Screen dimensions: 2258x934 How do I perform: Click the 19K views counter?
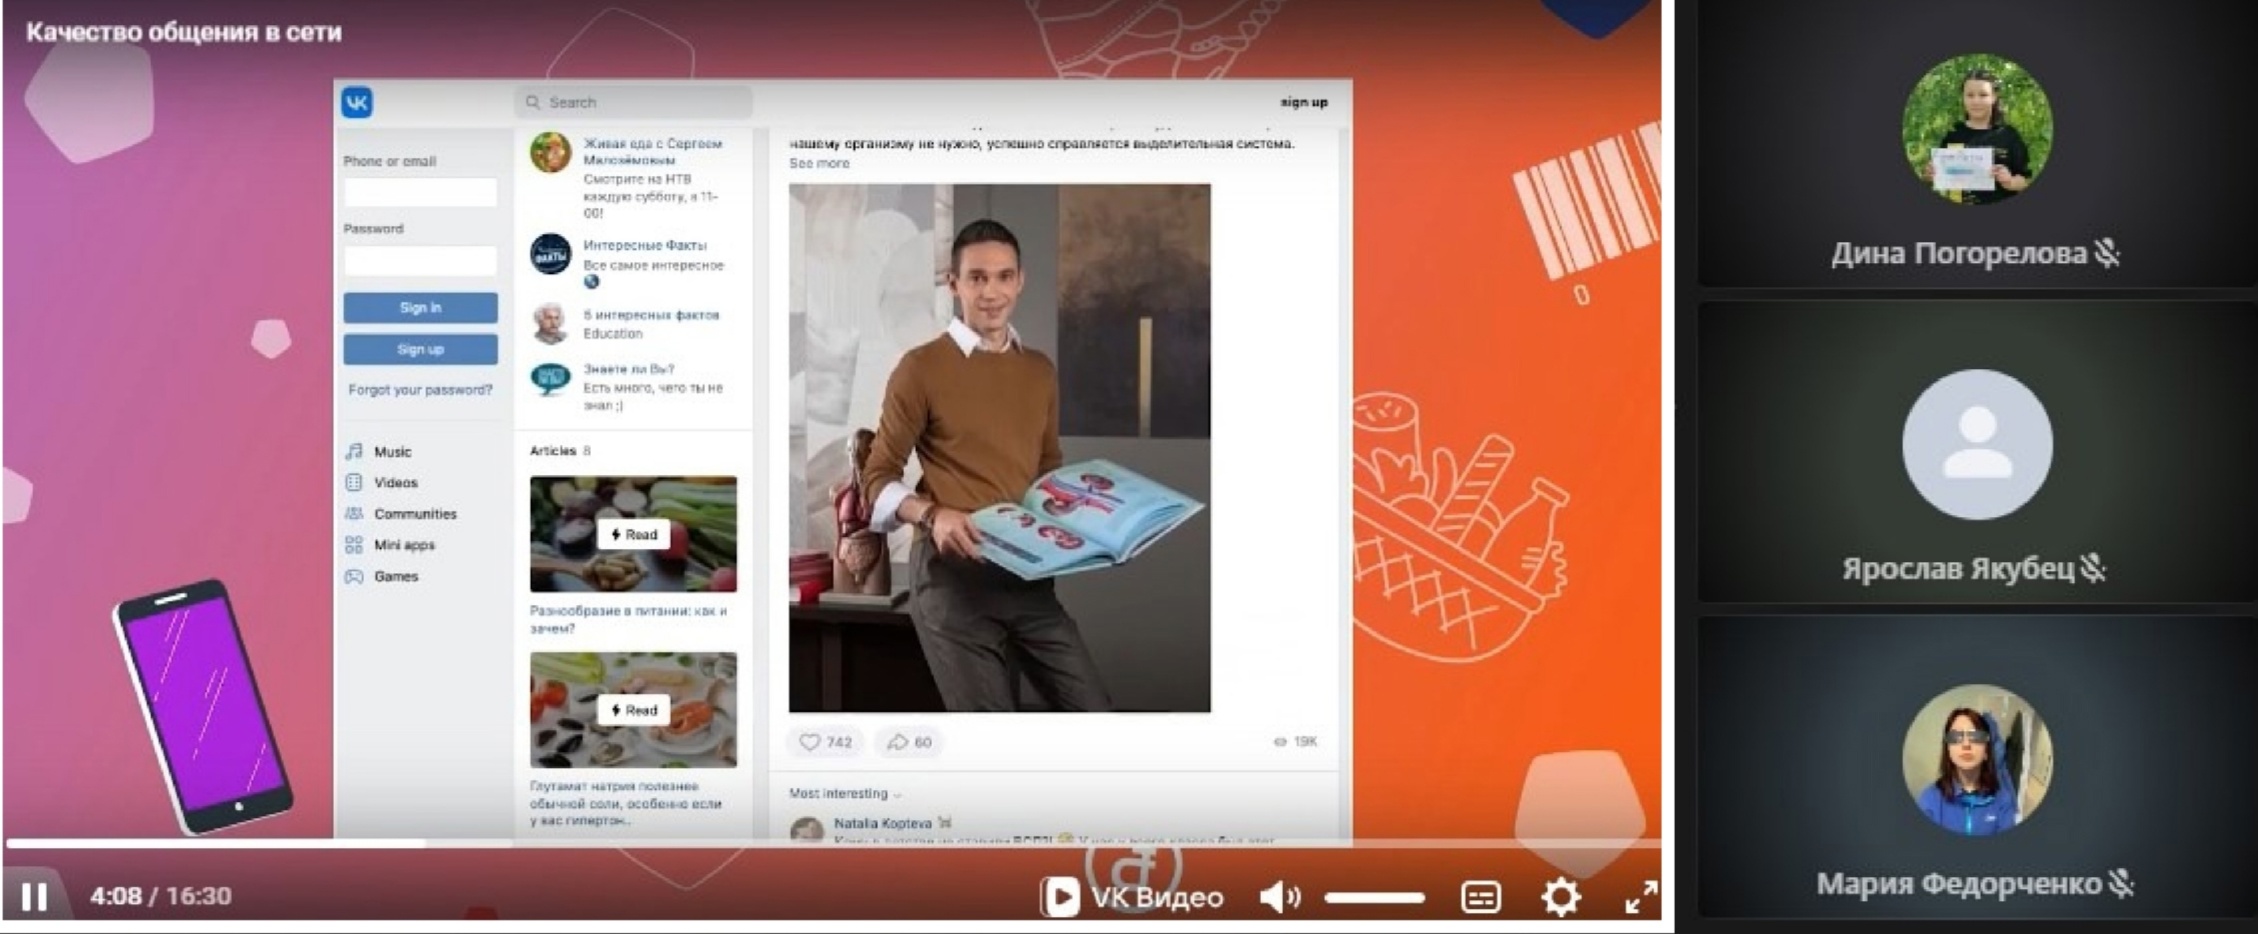point(1295,742)
